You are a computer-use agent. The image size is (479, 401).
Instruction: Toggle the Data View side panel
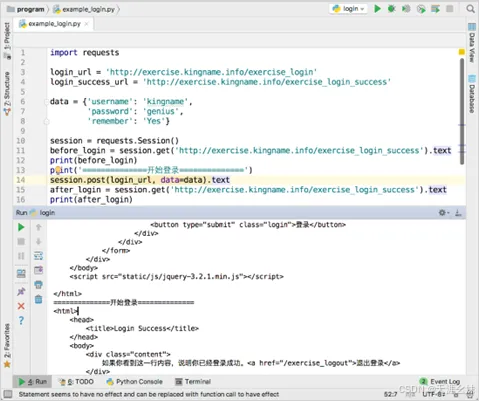pyautogui.click(x=472, y=43)
